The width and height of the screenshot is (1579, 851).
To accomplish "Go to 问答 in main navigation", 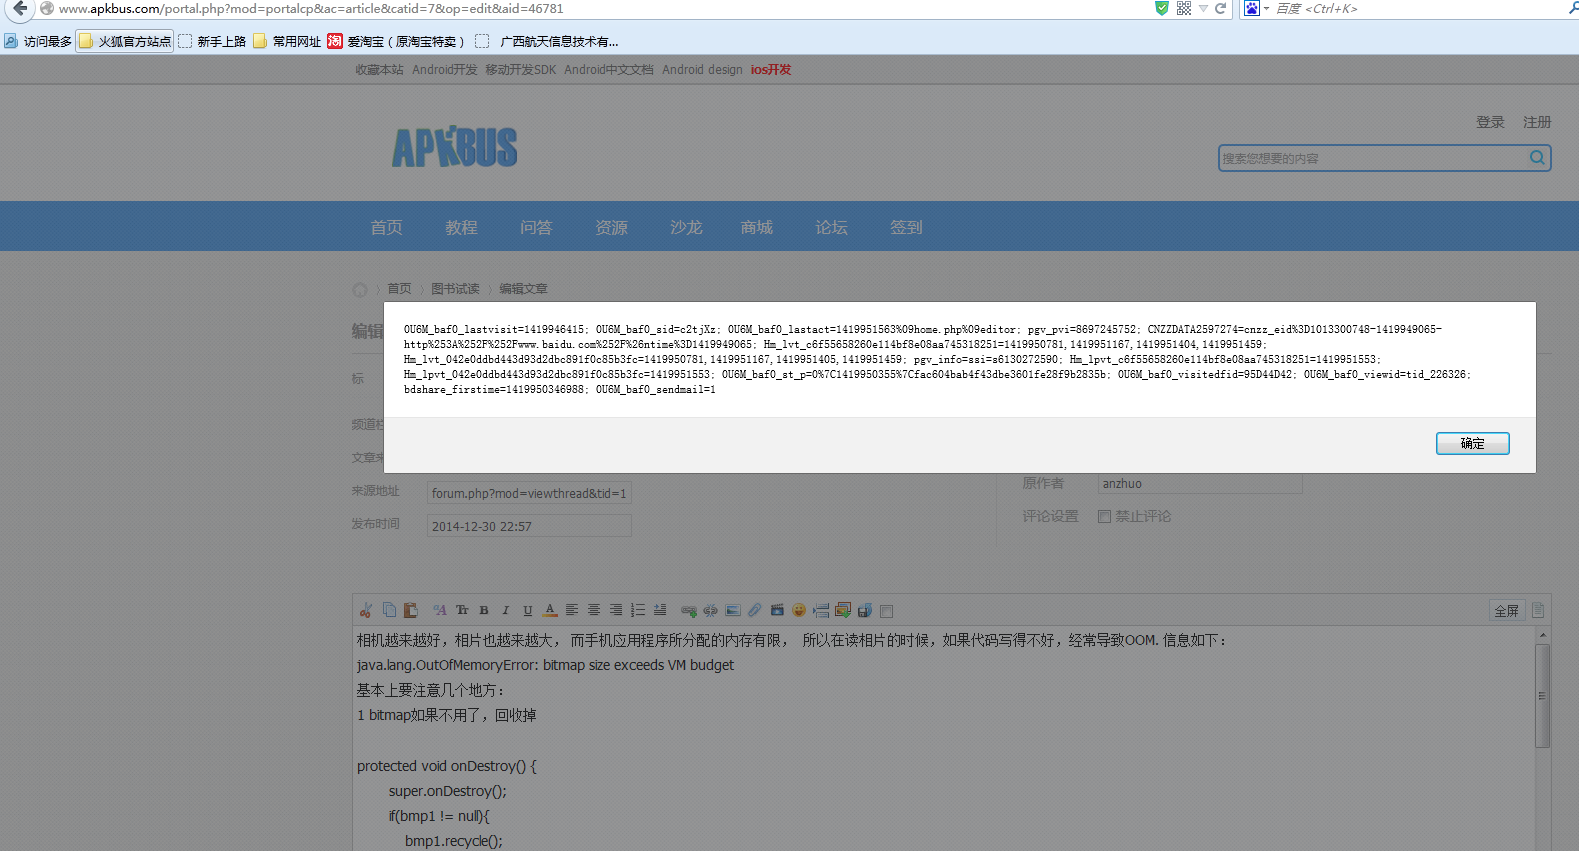I will tap(536, 227).
